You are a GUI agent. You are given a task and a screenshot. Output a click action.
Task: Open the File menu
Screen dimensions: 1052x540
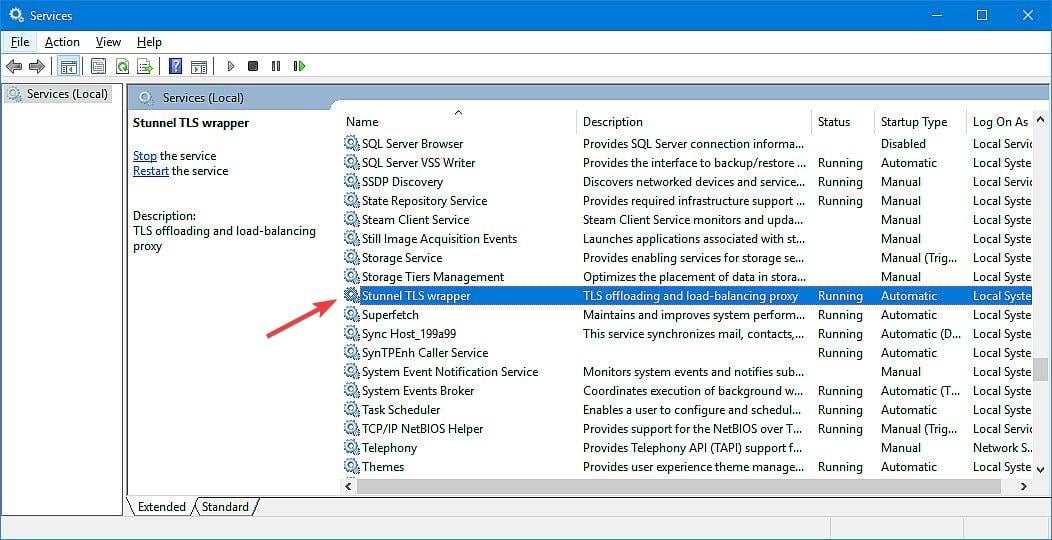coord(20,42)
